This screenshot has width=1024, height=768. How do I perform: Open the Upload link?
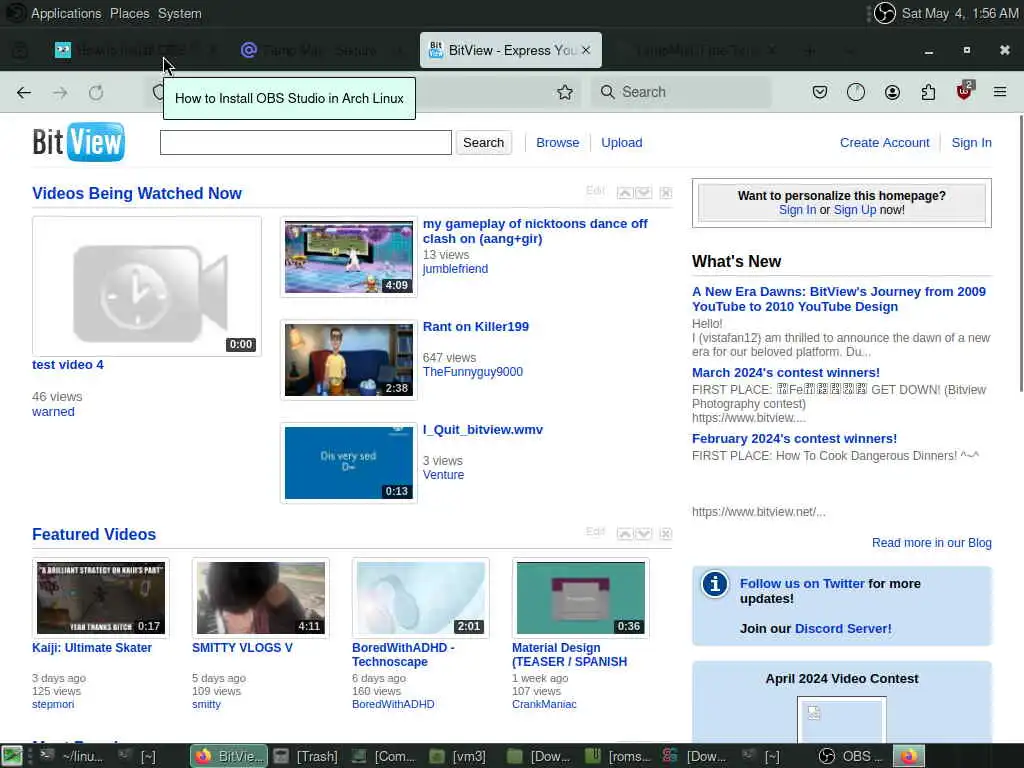point(622,142)
